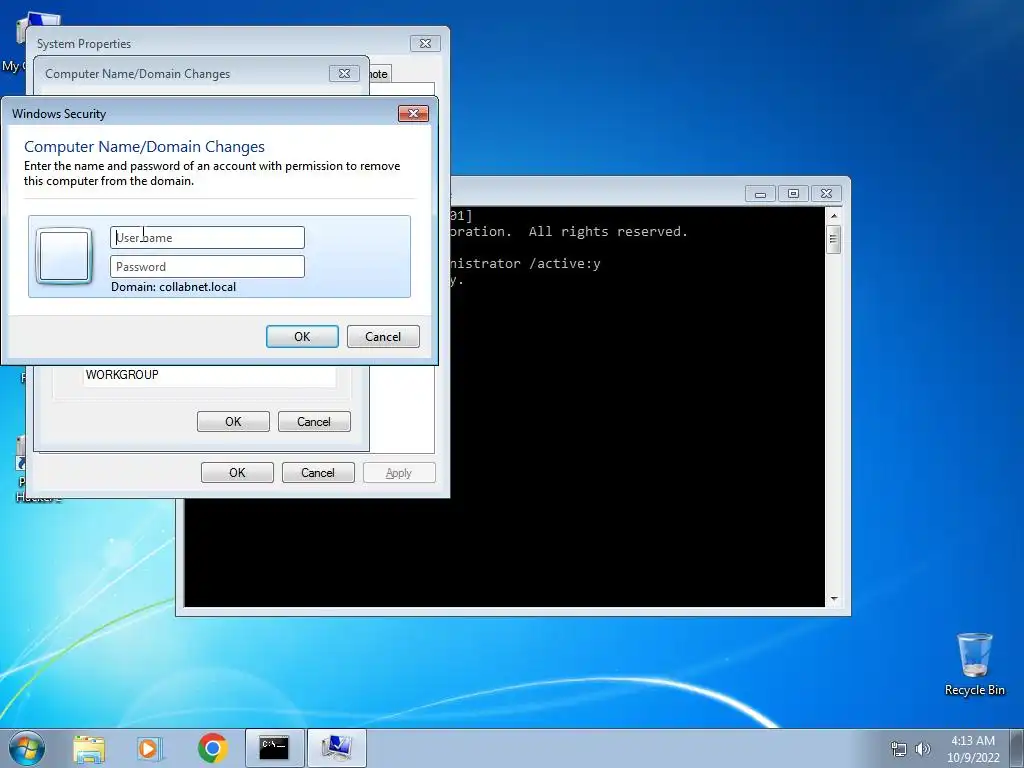Select the Recycle Bin desktop icon
This screenshot has width=1024, height=768.
[974, 664]
